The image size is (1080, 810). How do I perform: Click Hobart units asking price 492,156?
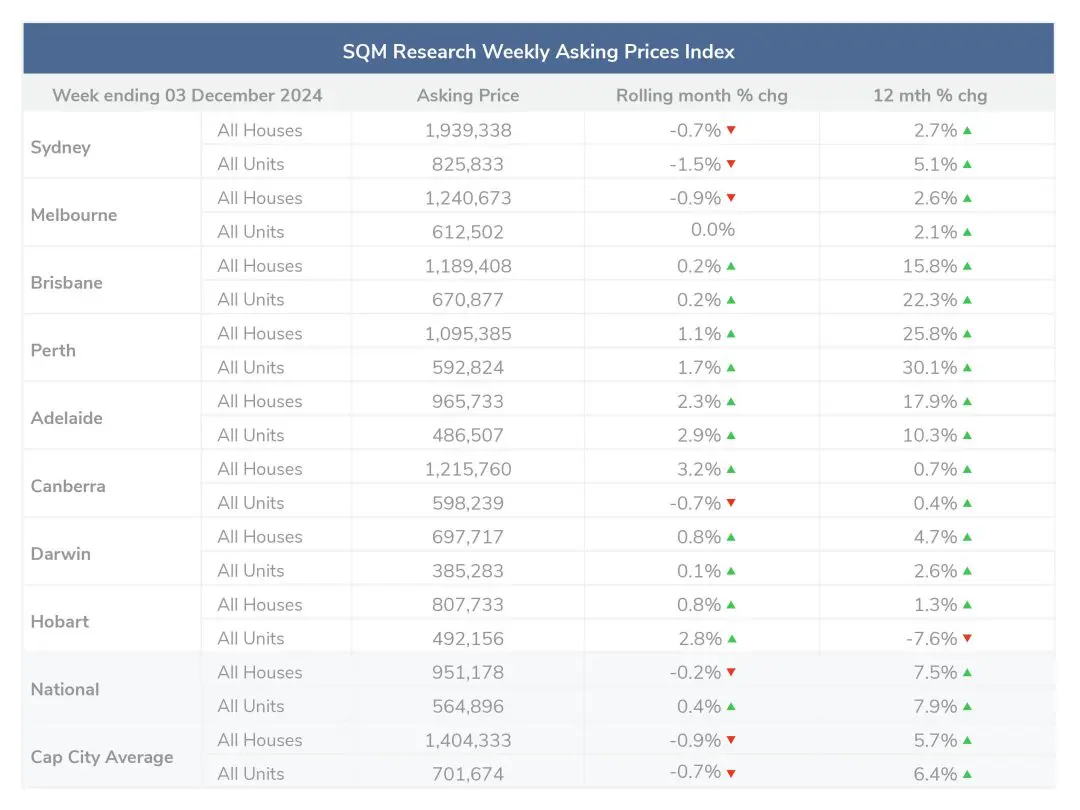pyautogui.click(x=468, y=638)
